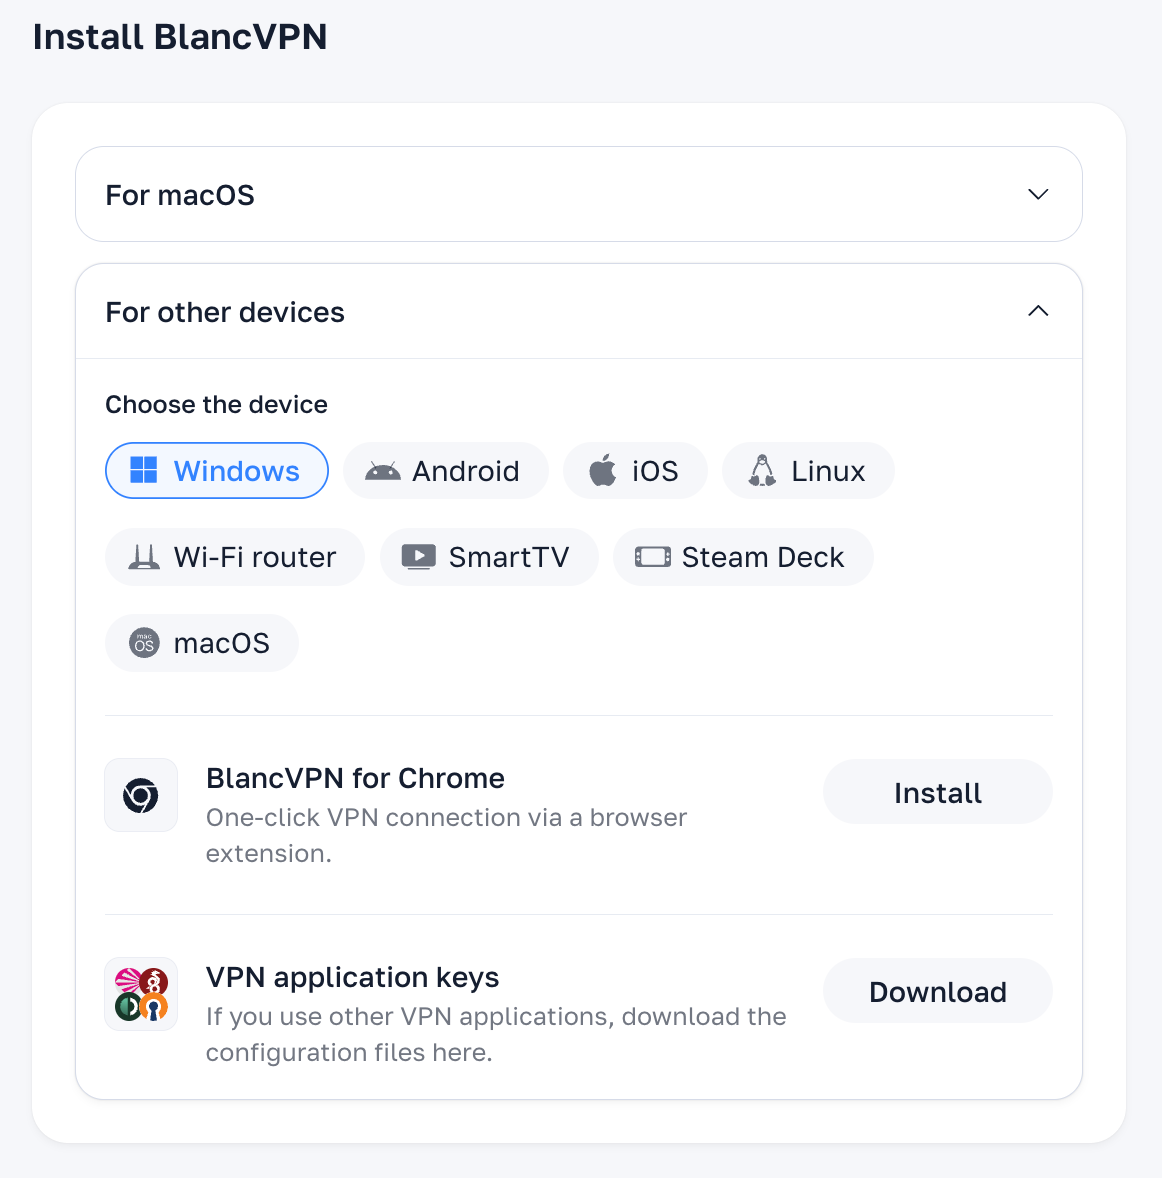1162x1178 pixels.
Task: Click the Wi-Fi router antenna icon
Action: click(x=144, y=557)
